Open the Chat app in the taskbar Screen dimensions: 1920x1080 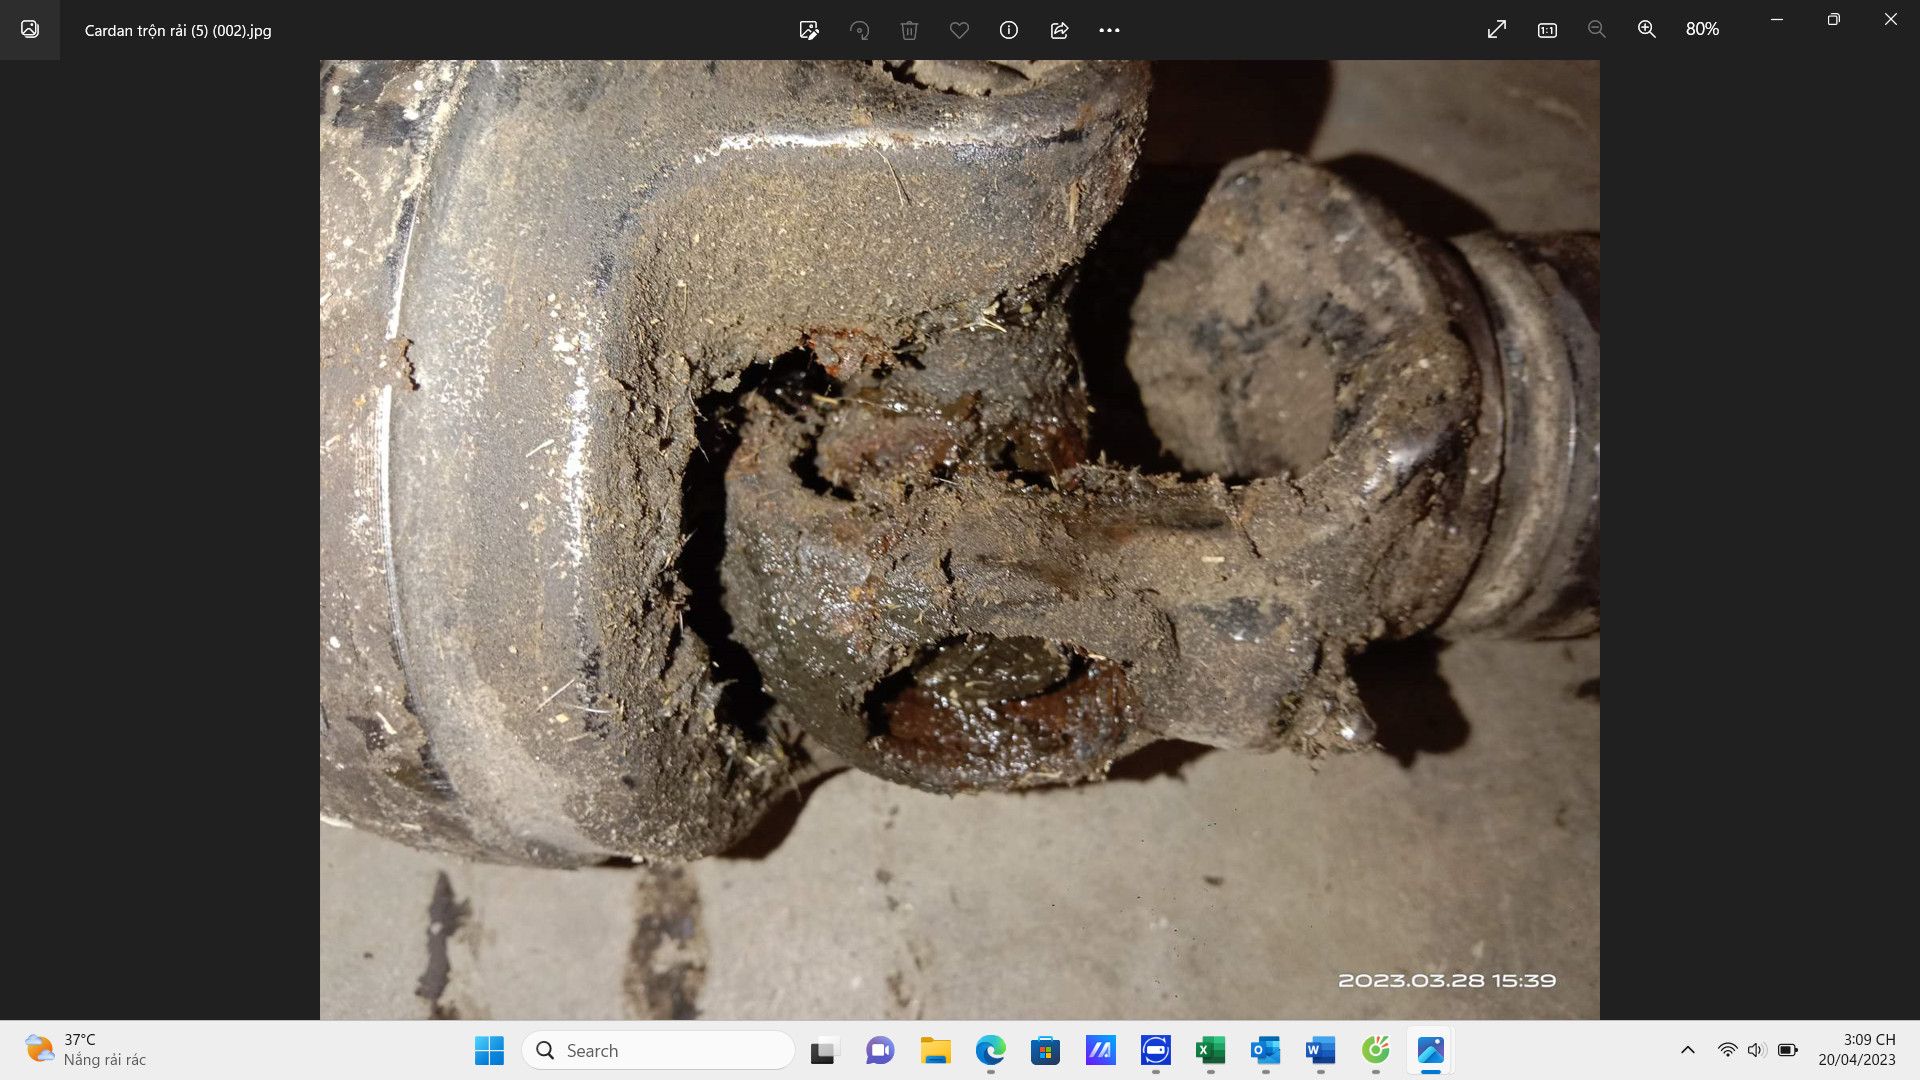tap(880, 1050)
